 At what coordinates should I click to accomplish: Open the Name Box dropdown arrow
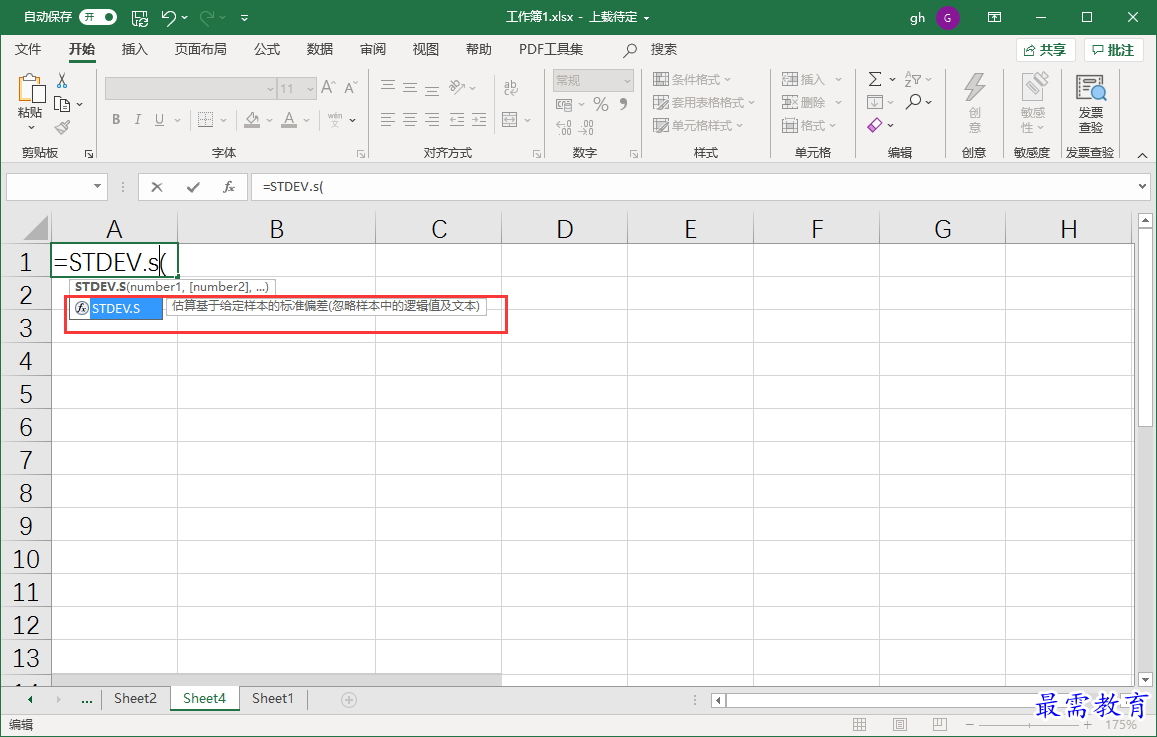pyautogui.click(x=97, y=187)
